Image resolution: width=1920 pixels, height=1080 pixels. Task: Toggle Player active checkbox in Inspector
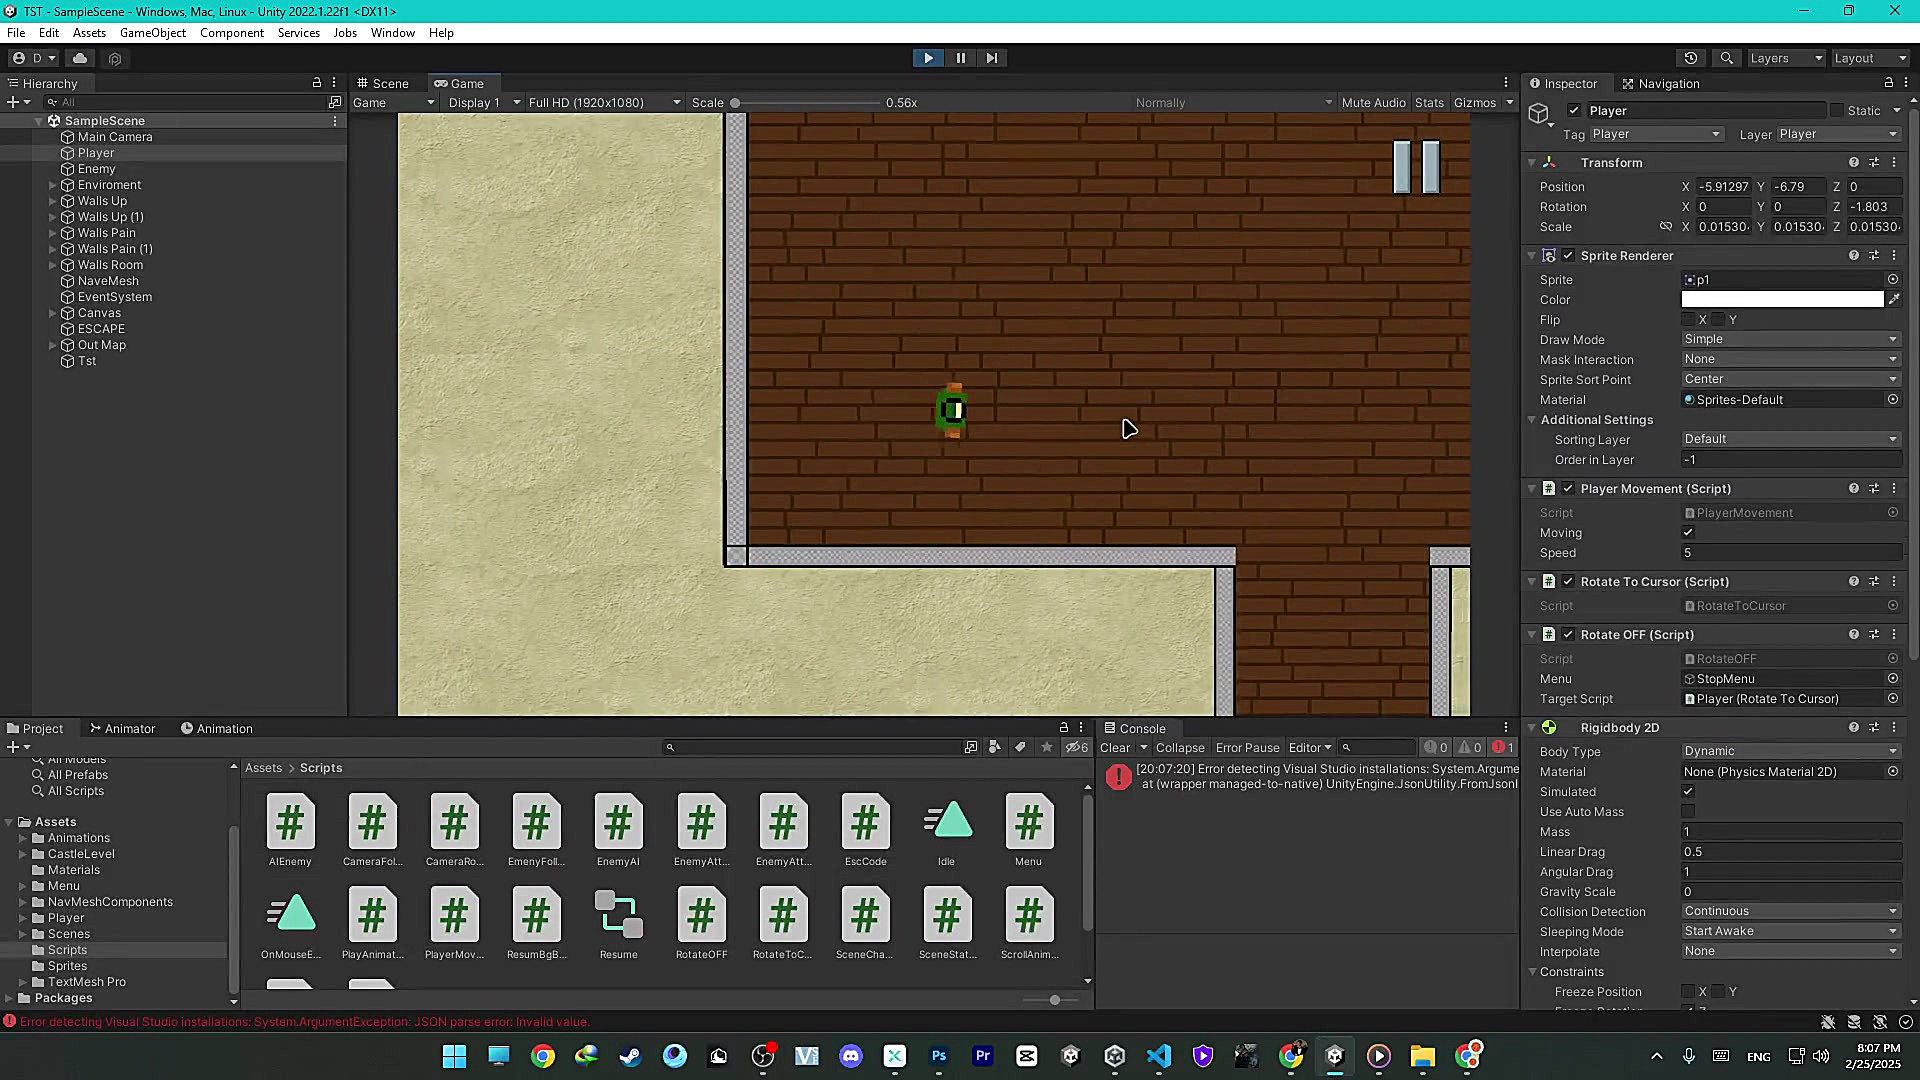point(1575,111)
